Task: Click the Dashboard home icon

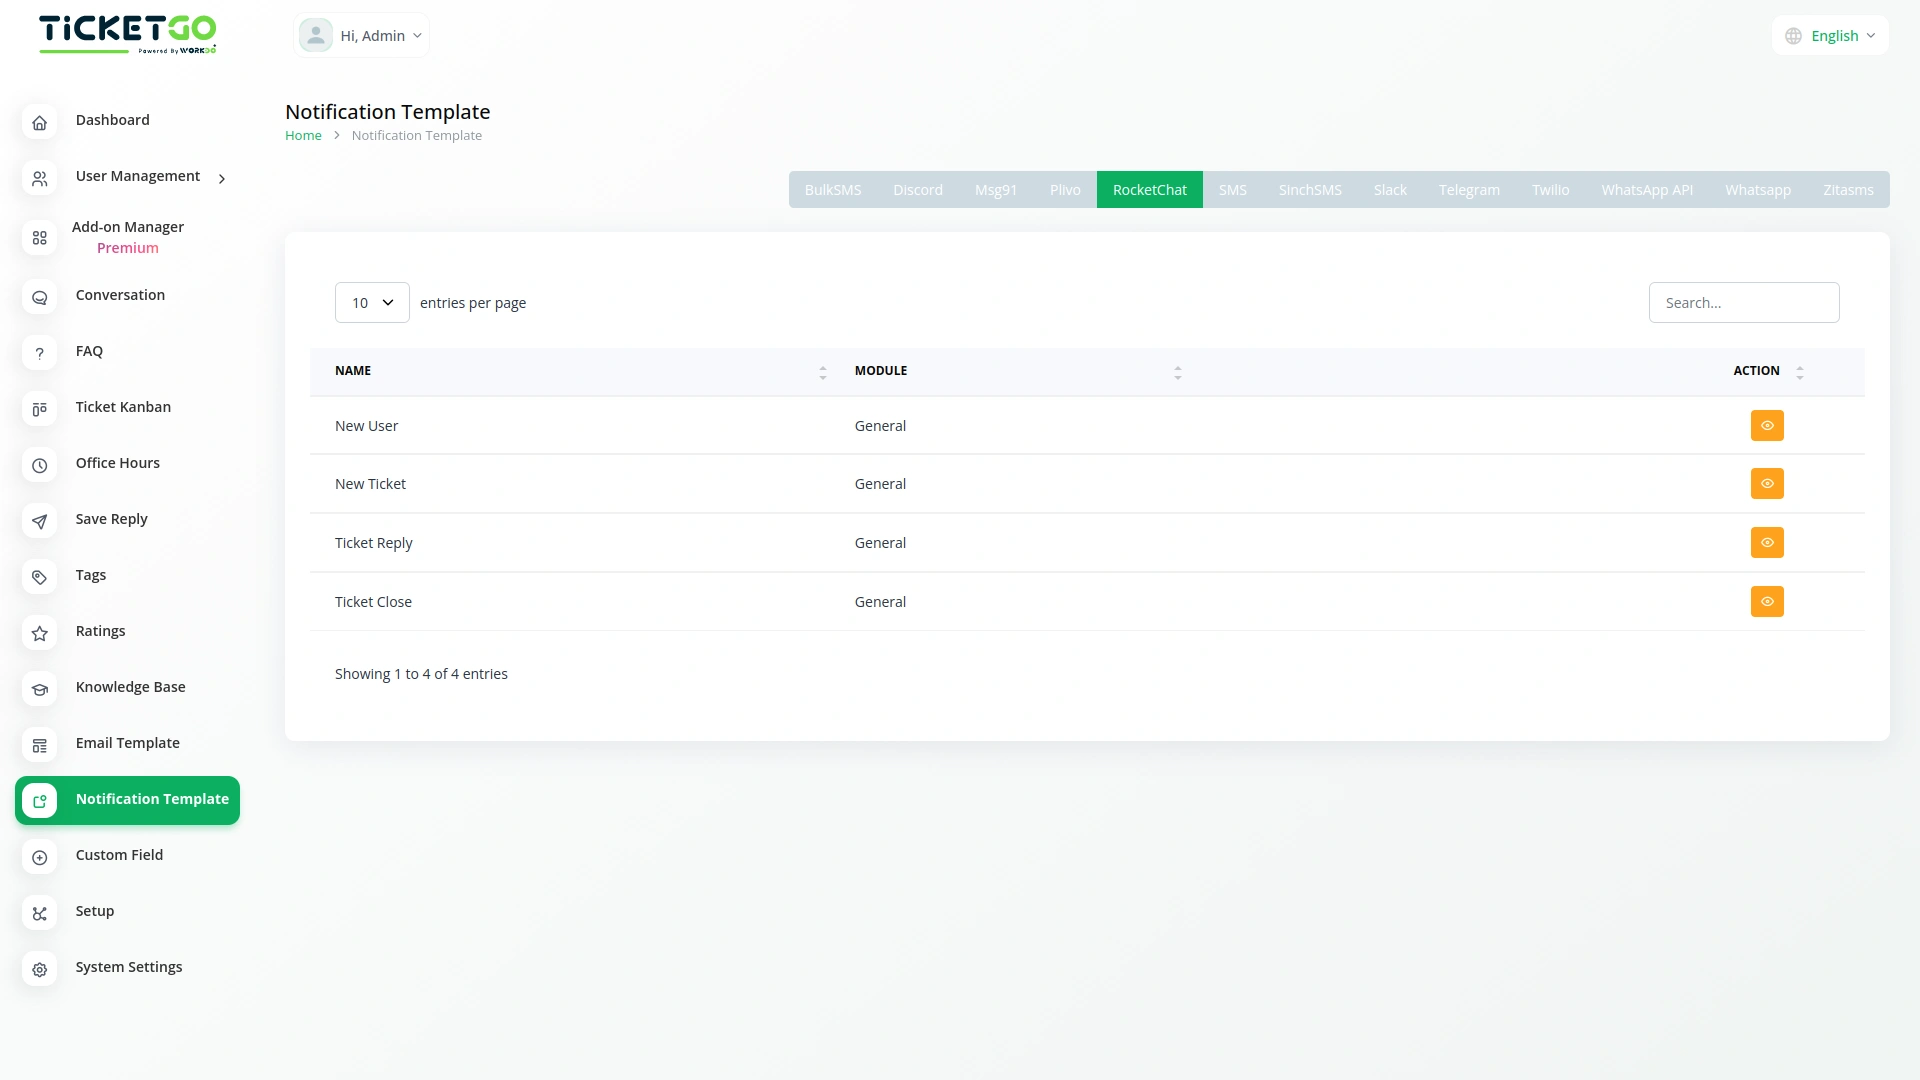Action: tap(39, 122)
